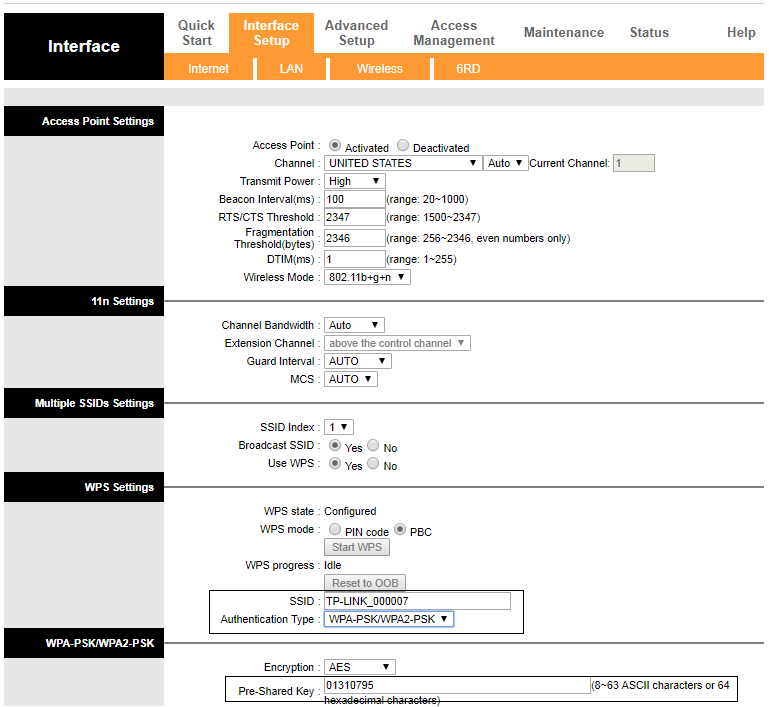Click the Start WPS button

[x=357, y=547]
